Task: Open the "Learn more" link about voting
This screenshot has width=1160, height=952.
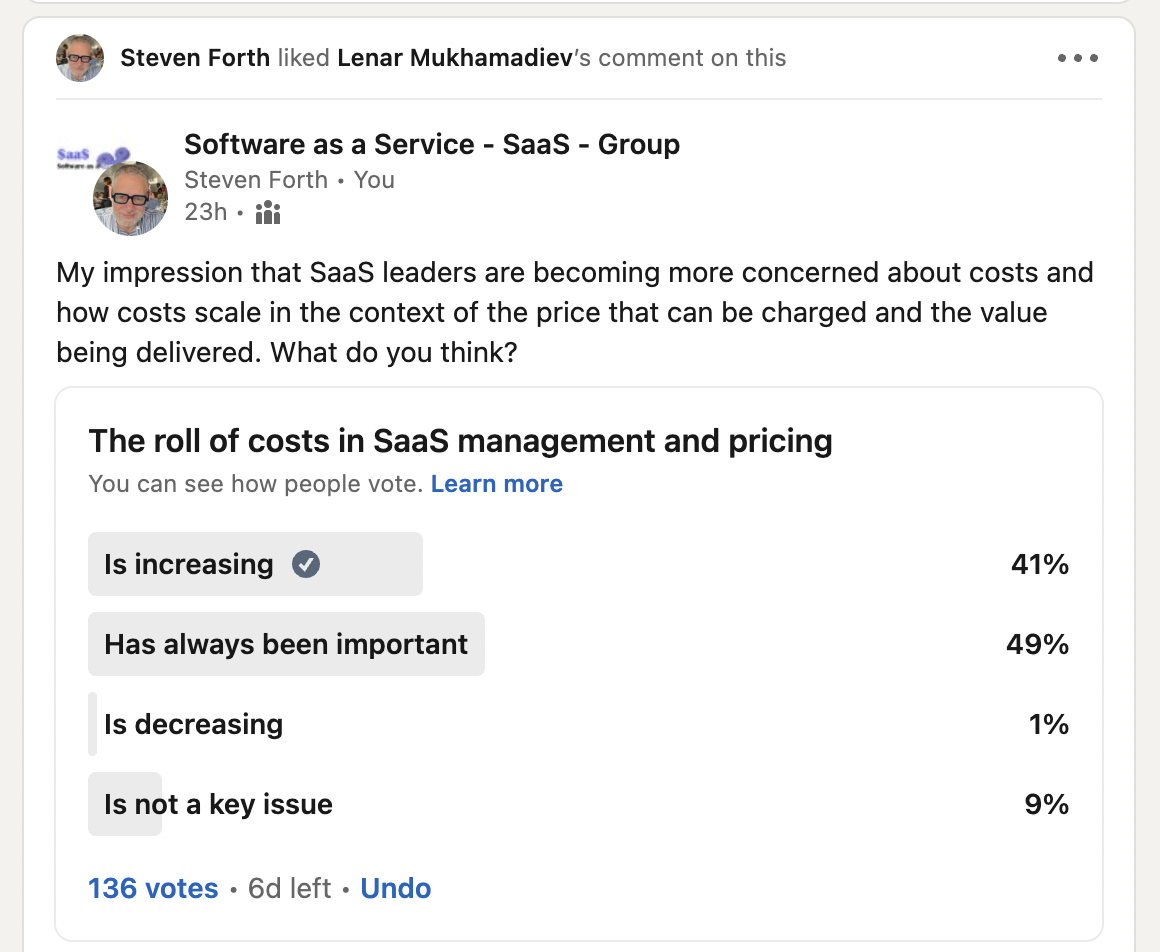Action: [x=496, y=484]
